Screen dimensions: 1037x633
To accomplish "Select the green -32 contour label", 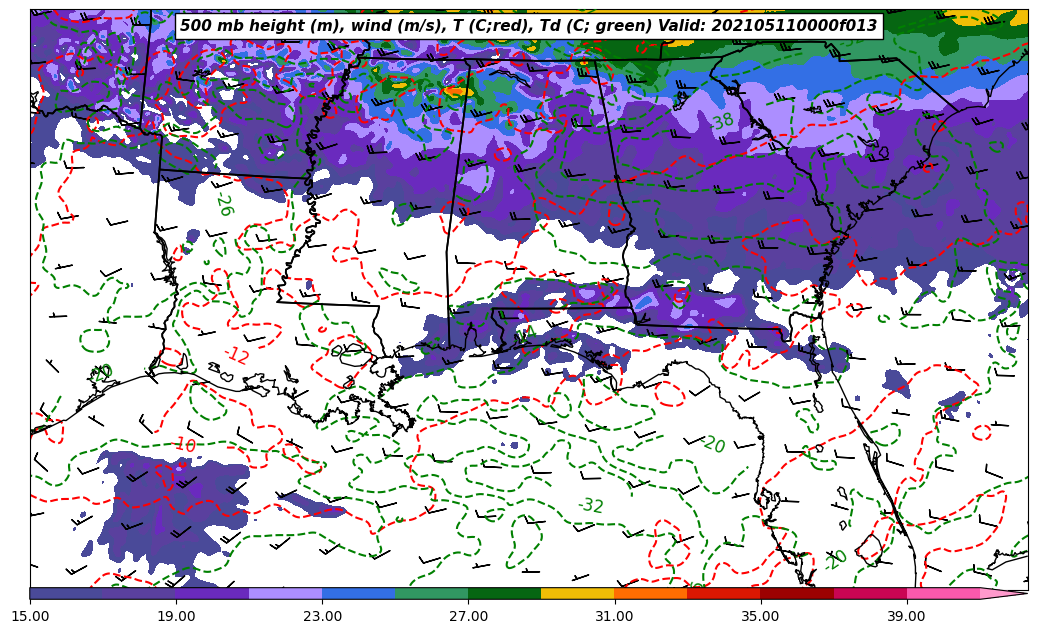I will tap(591, 506).
